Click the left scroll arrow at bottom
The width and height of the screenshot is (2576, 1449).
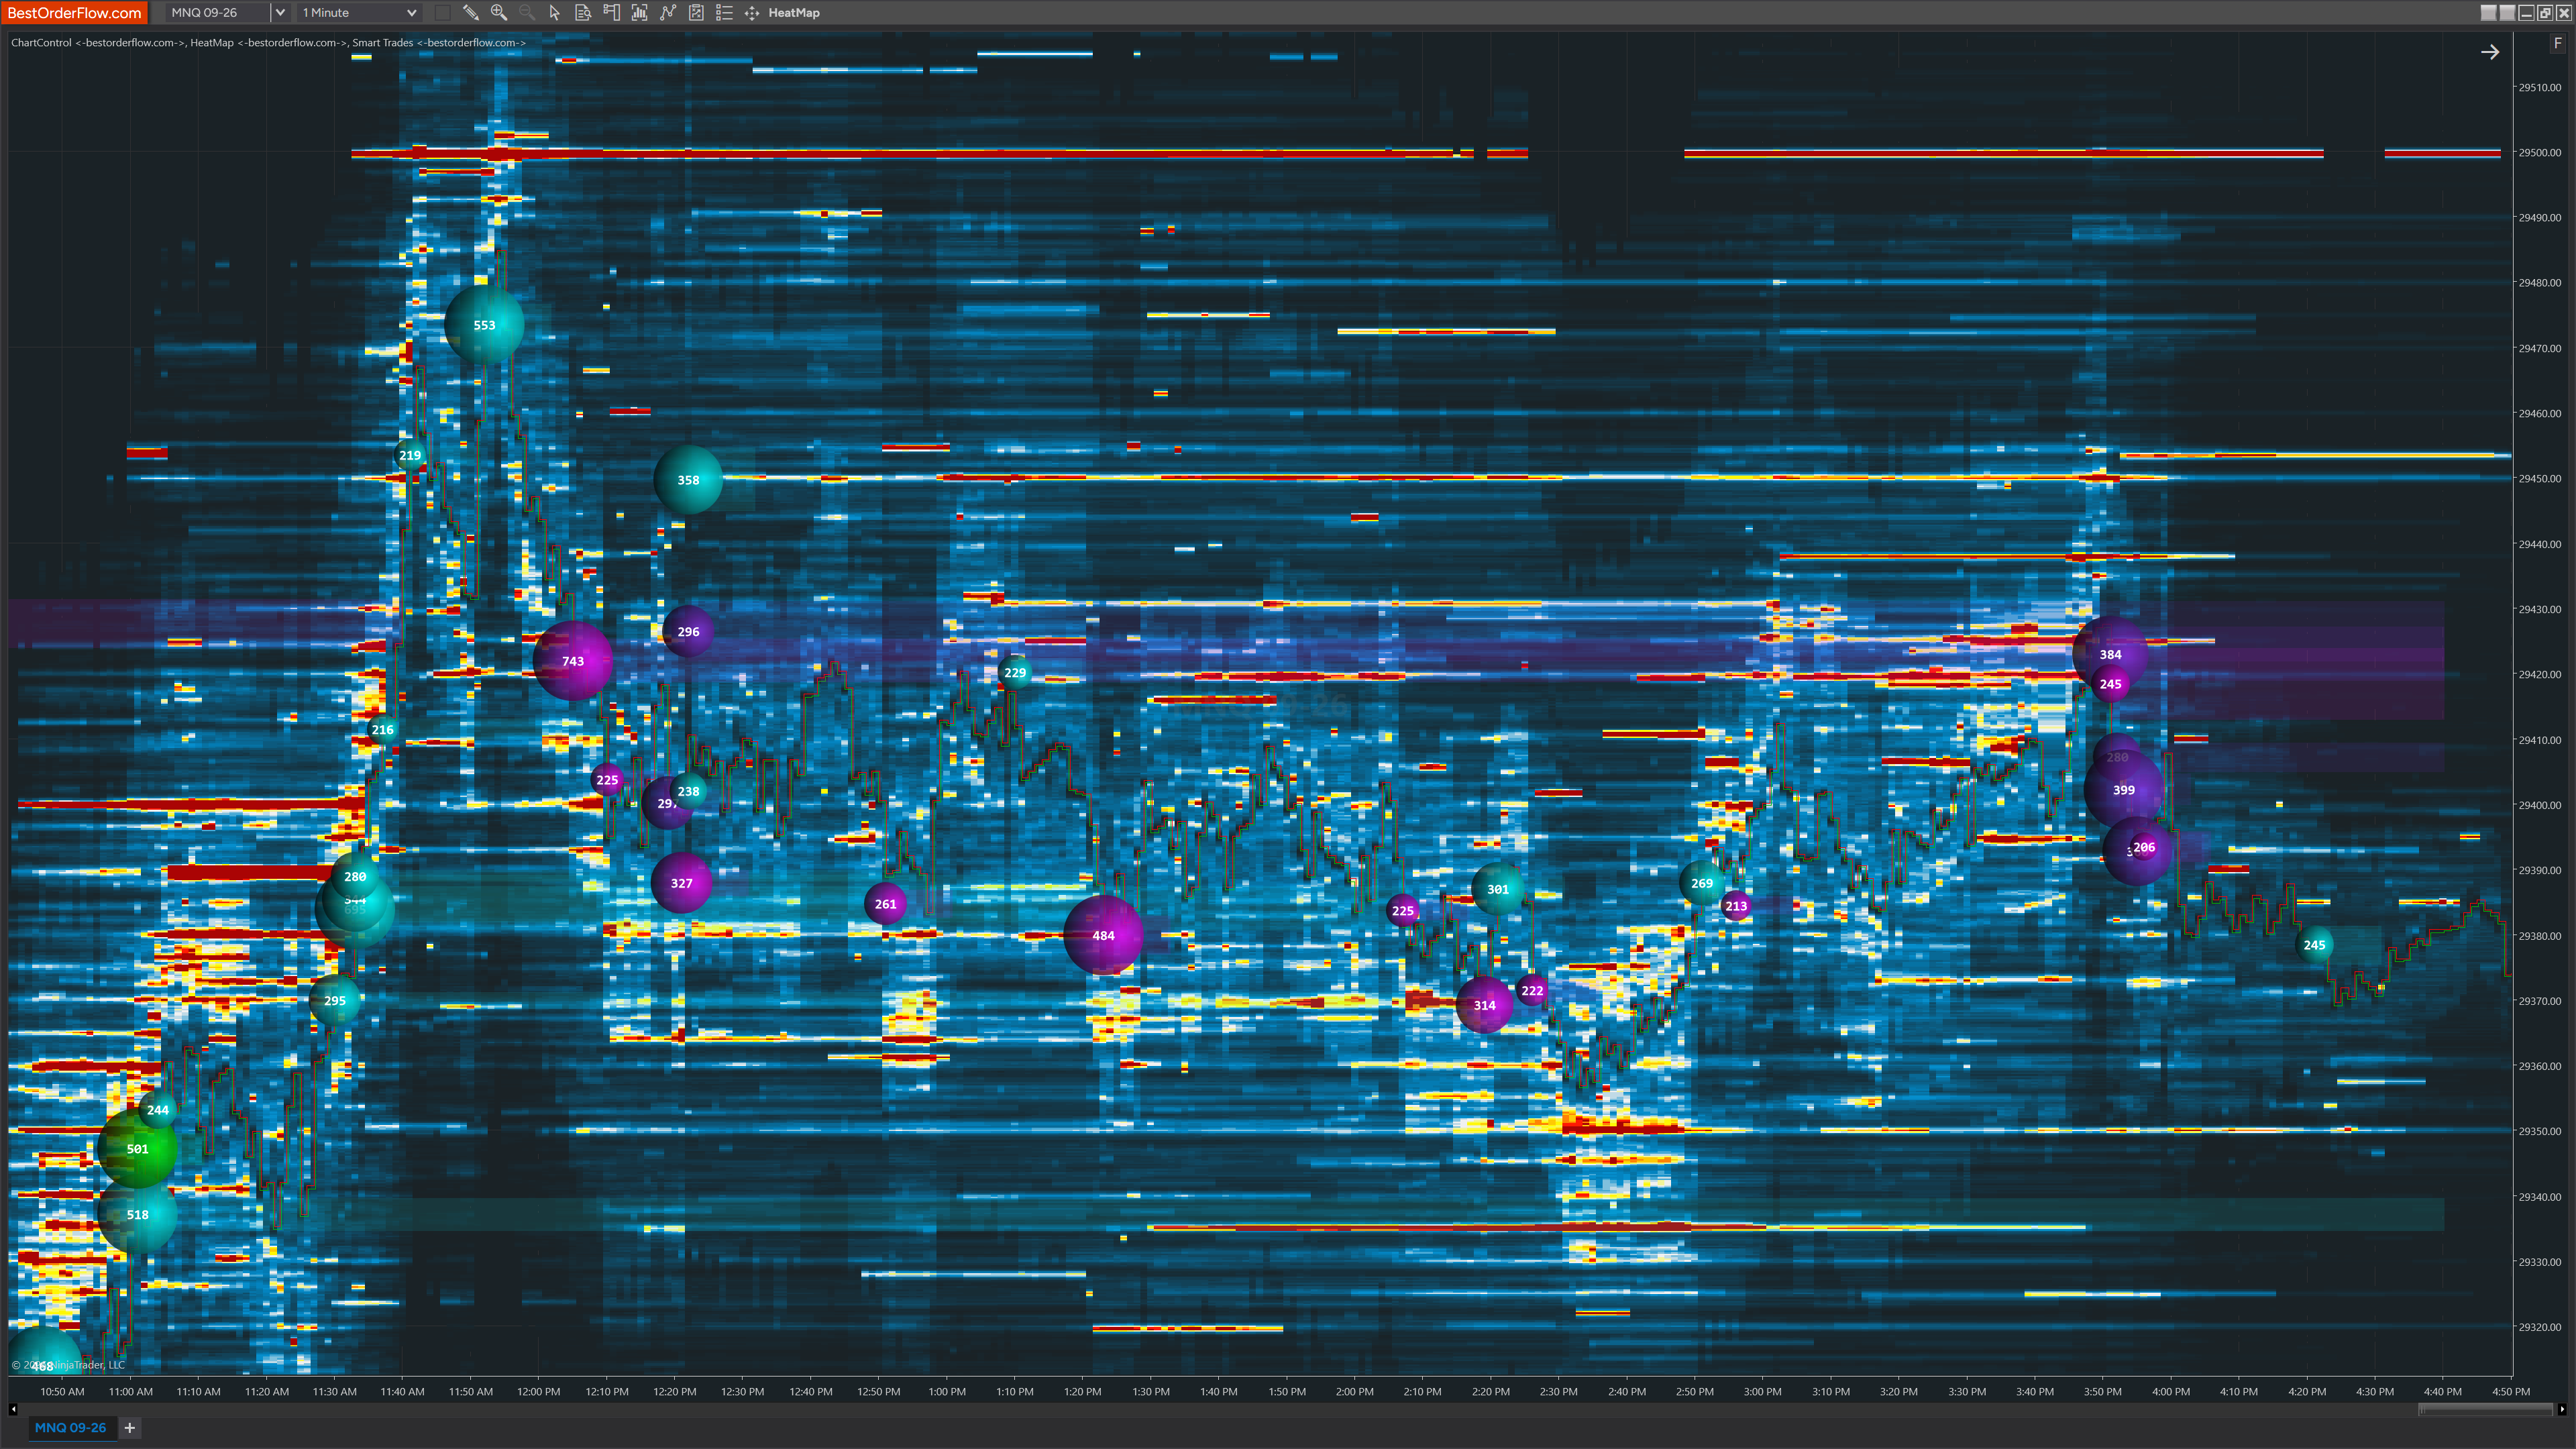[12, 1409]
